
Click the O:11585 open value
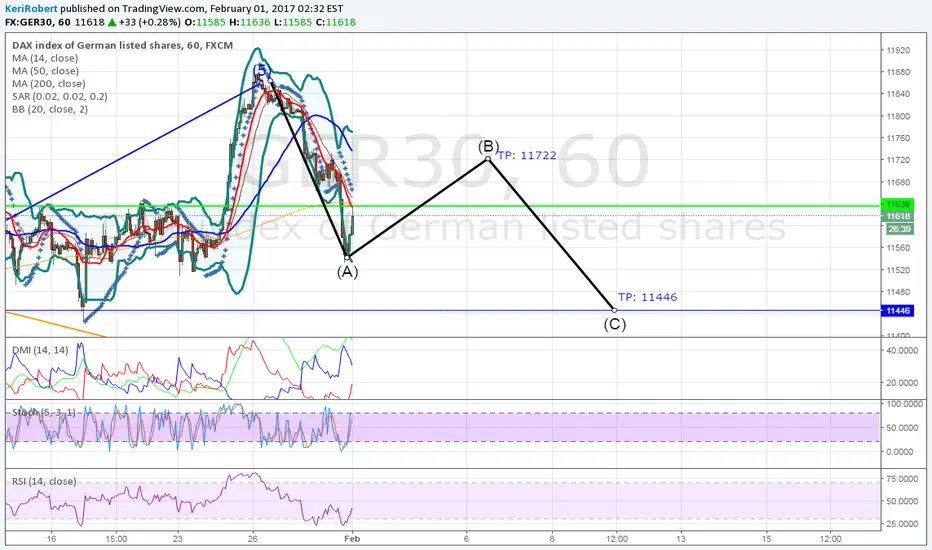[x=205, y=22]
